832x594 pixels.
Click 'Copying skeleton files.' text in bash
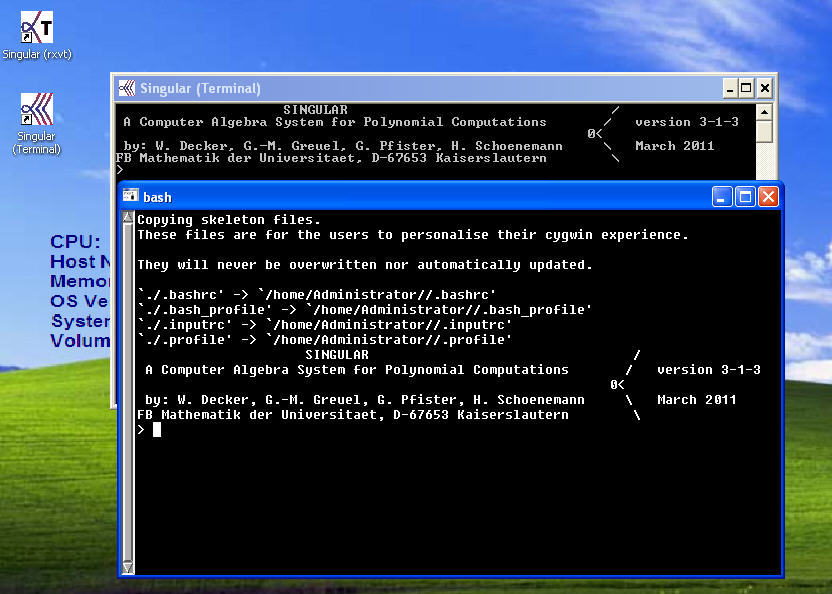(x=229, y=220)
